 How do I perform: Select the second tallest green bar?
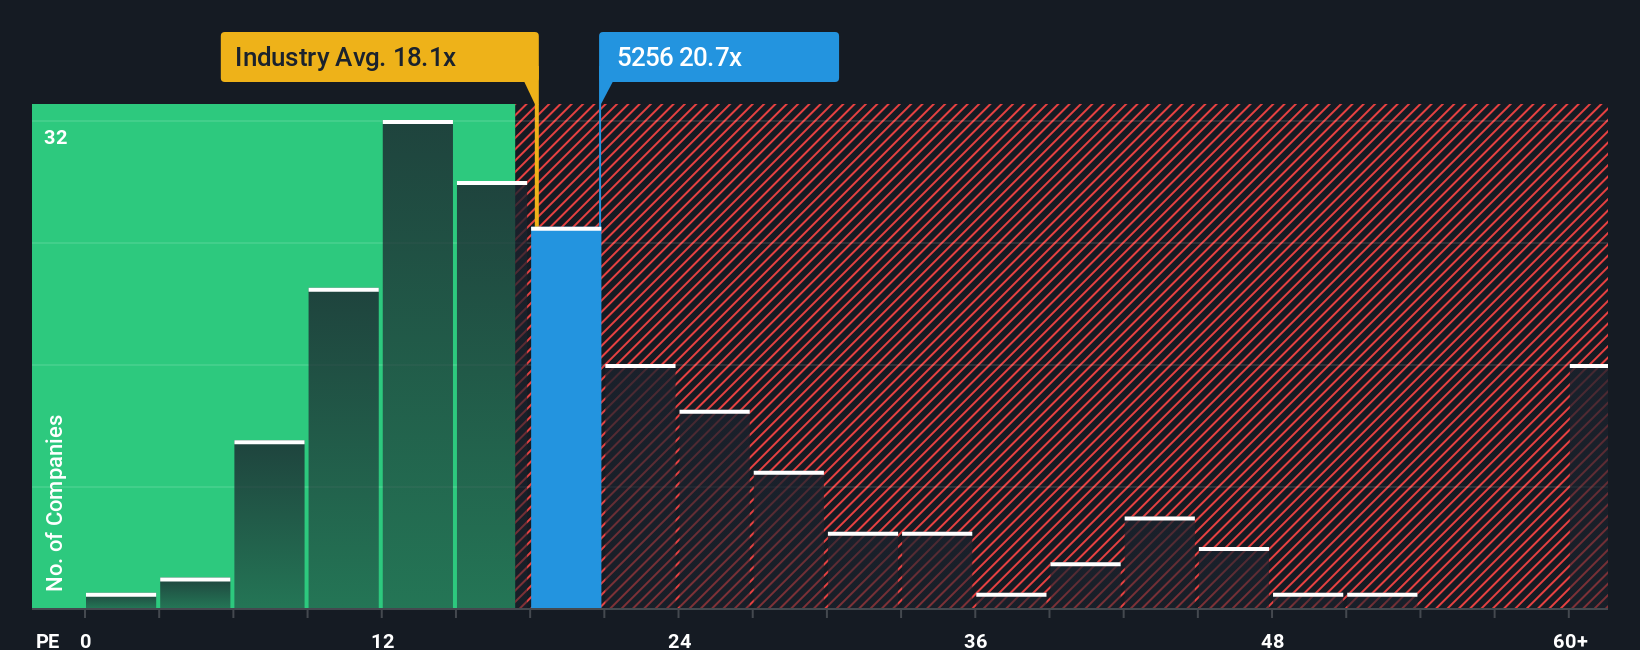(x=492, y=395)
